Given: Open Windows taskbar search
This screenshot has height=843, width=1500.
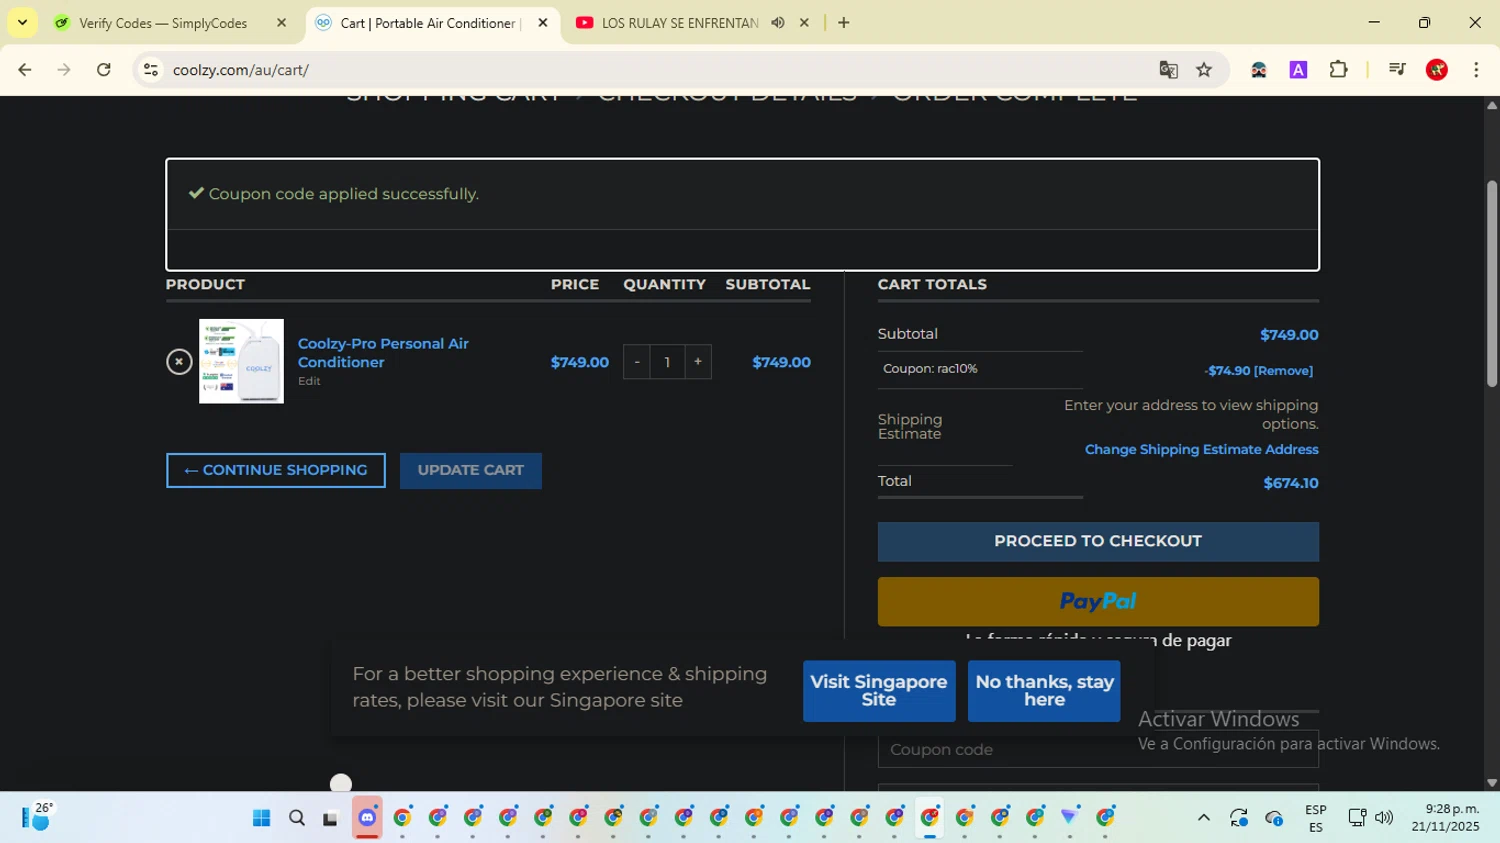Looking at the screenshot, I should coord(297,818).
